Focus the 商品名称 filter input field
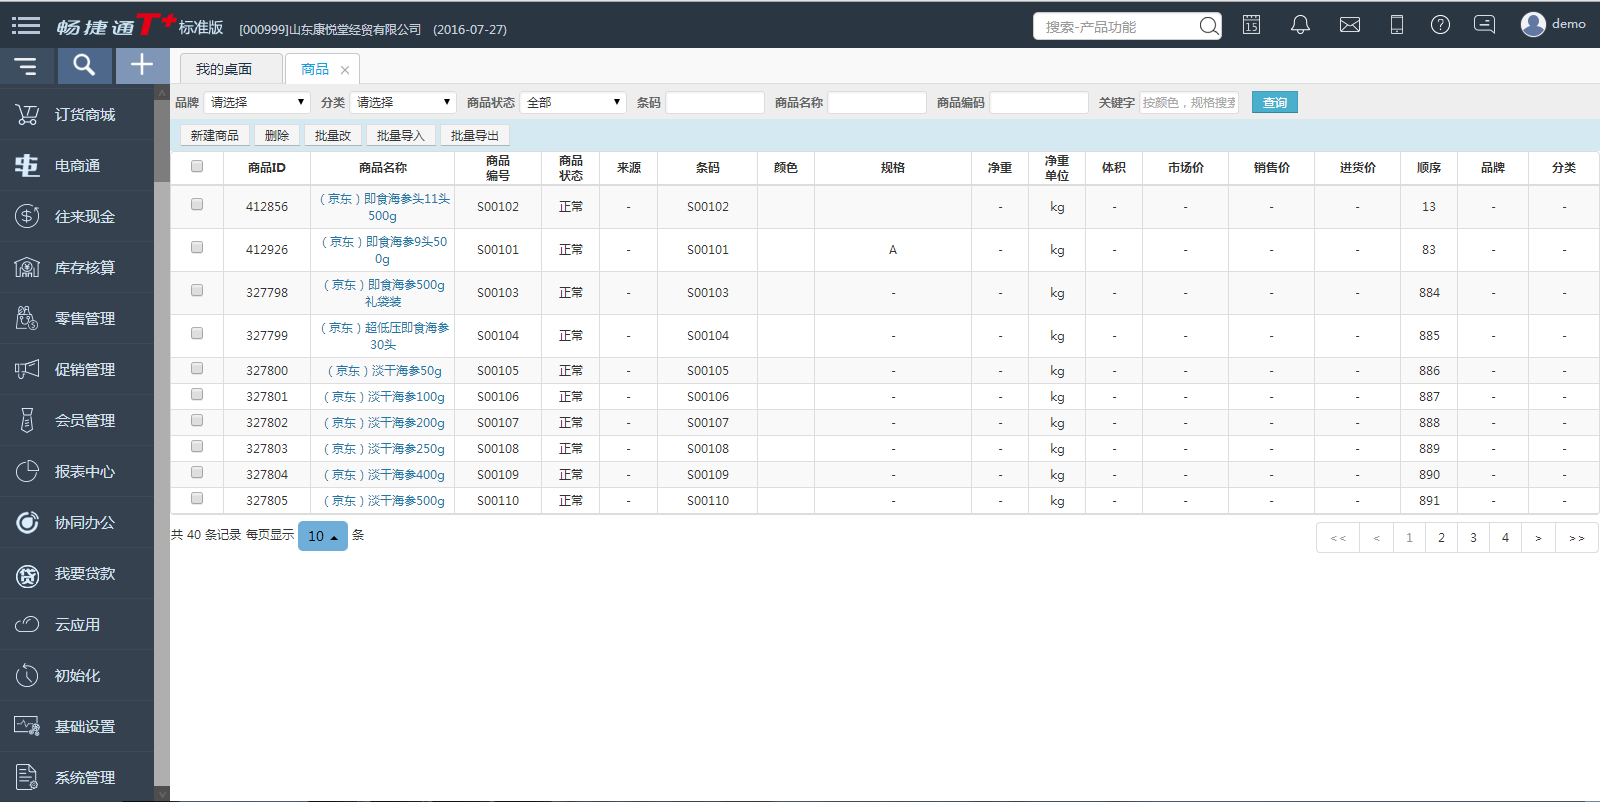The height and width of the screenshot is (802, 1600). coord(876,103)
